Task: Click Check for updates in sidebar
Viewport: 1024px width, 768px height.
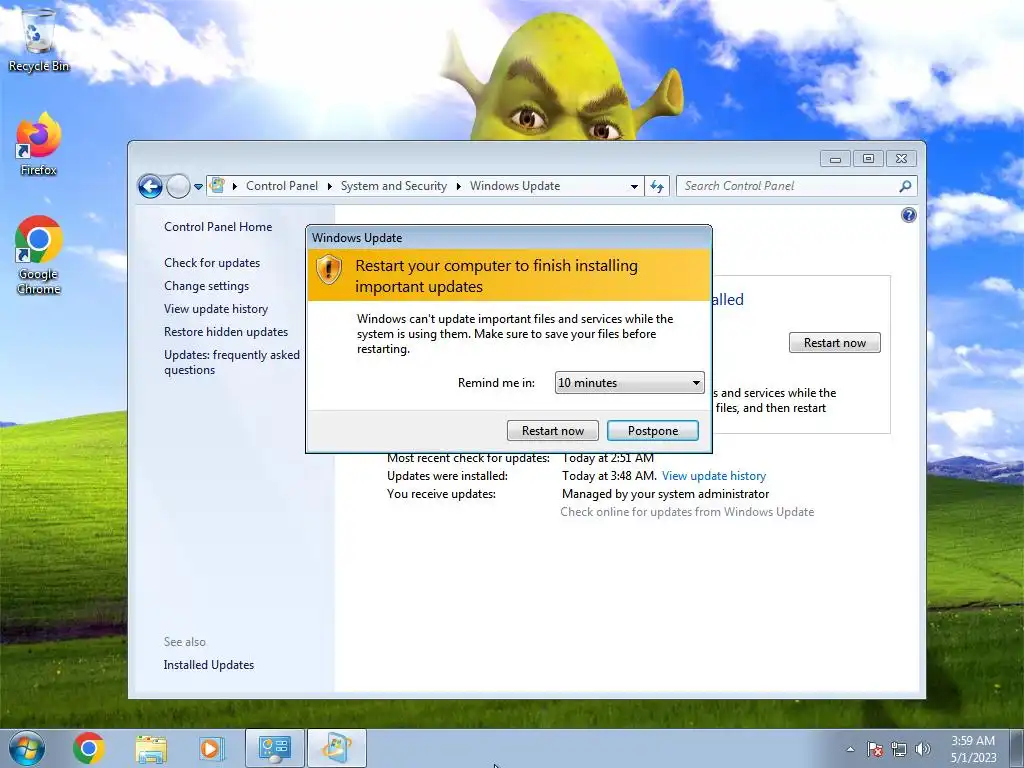Action: [x=212, y=263]
